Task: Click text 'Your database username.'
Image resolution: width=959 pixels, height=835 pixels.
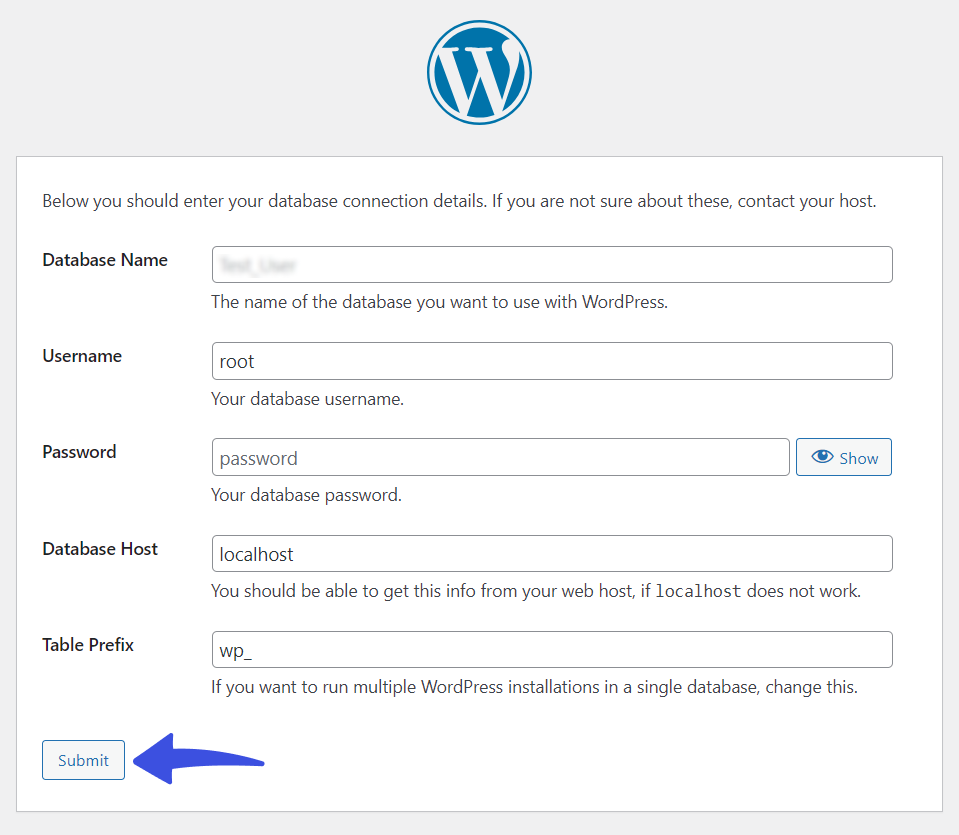Action: [307, 399]
